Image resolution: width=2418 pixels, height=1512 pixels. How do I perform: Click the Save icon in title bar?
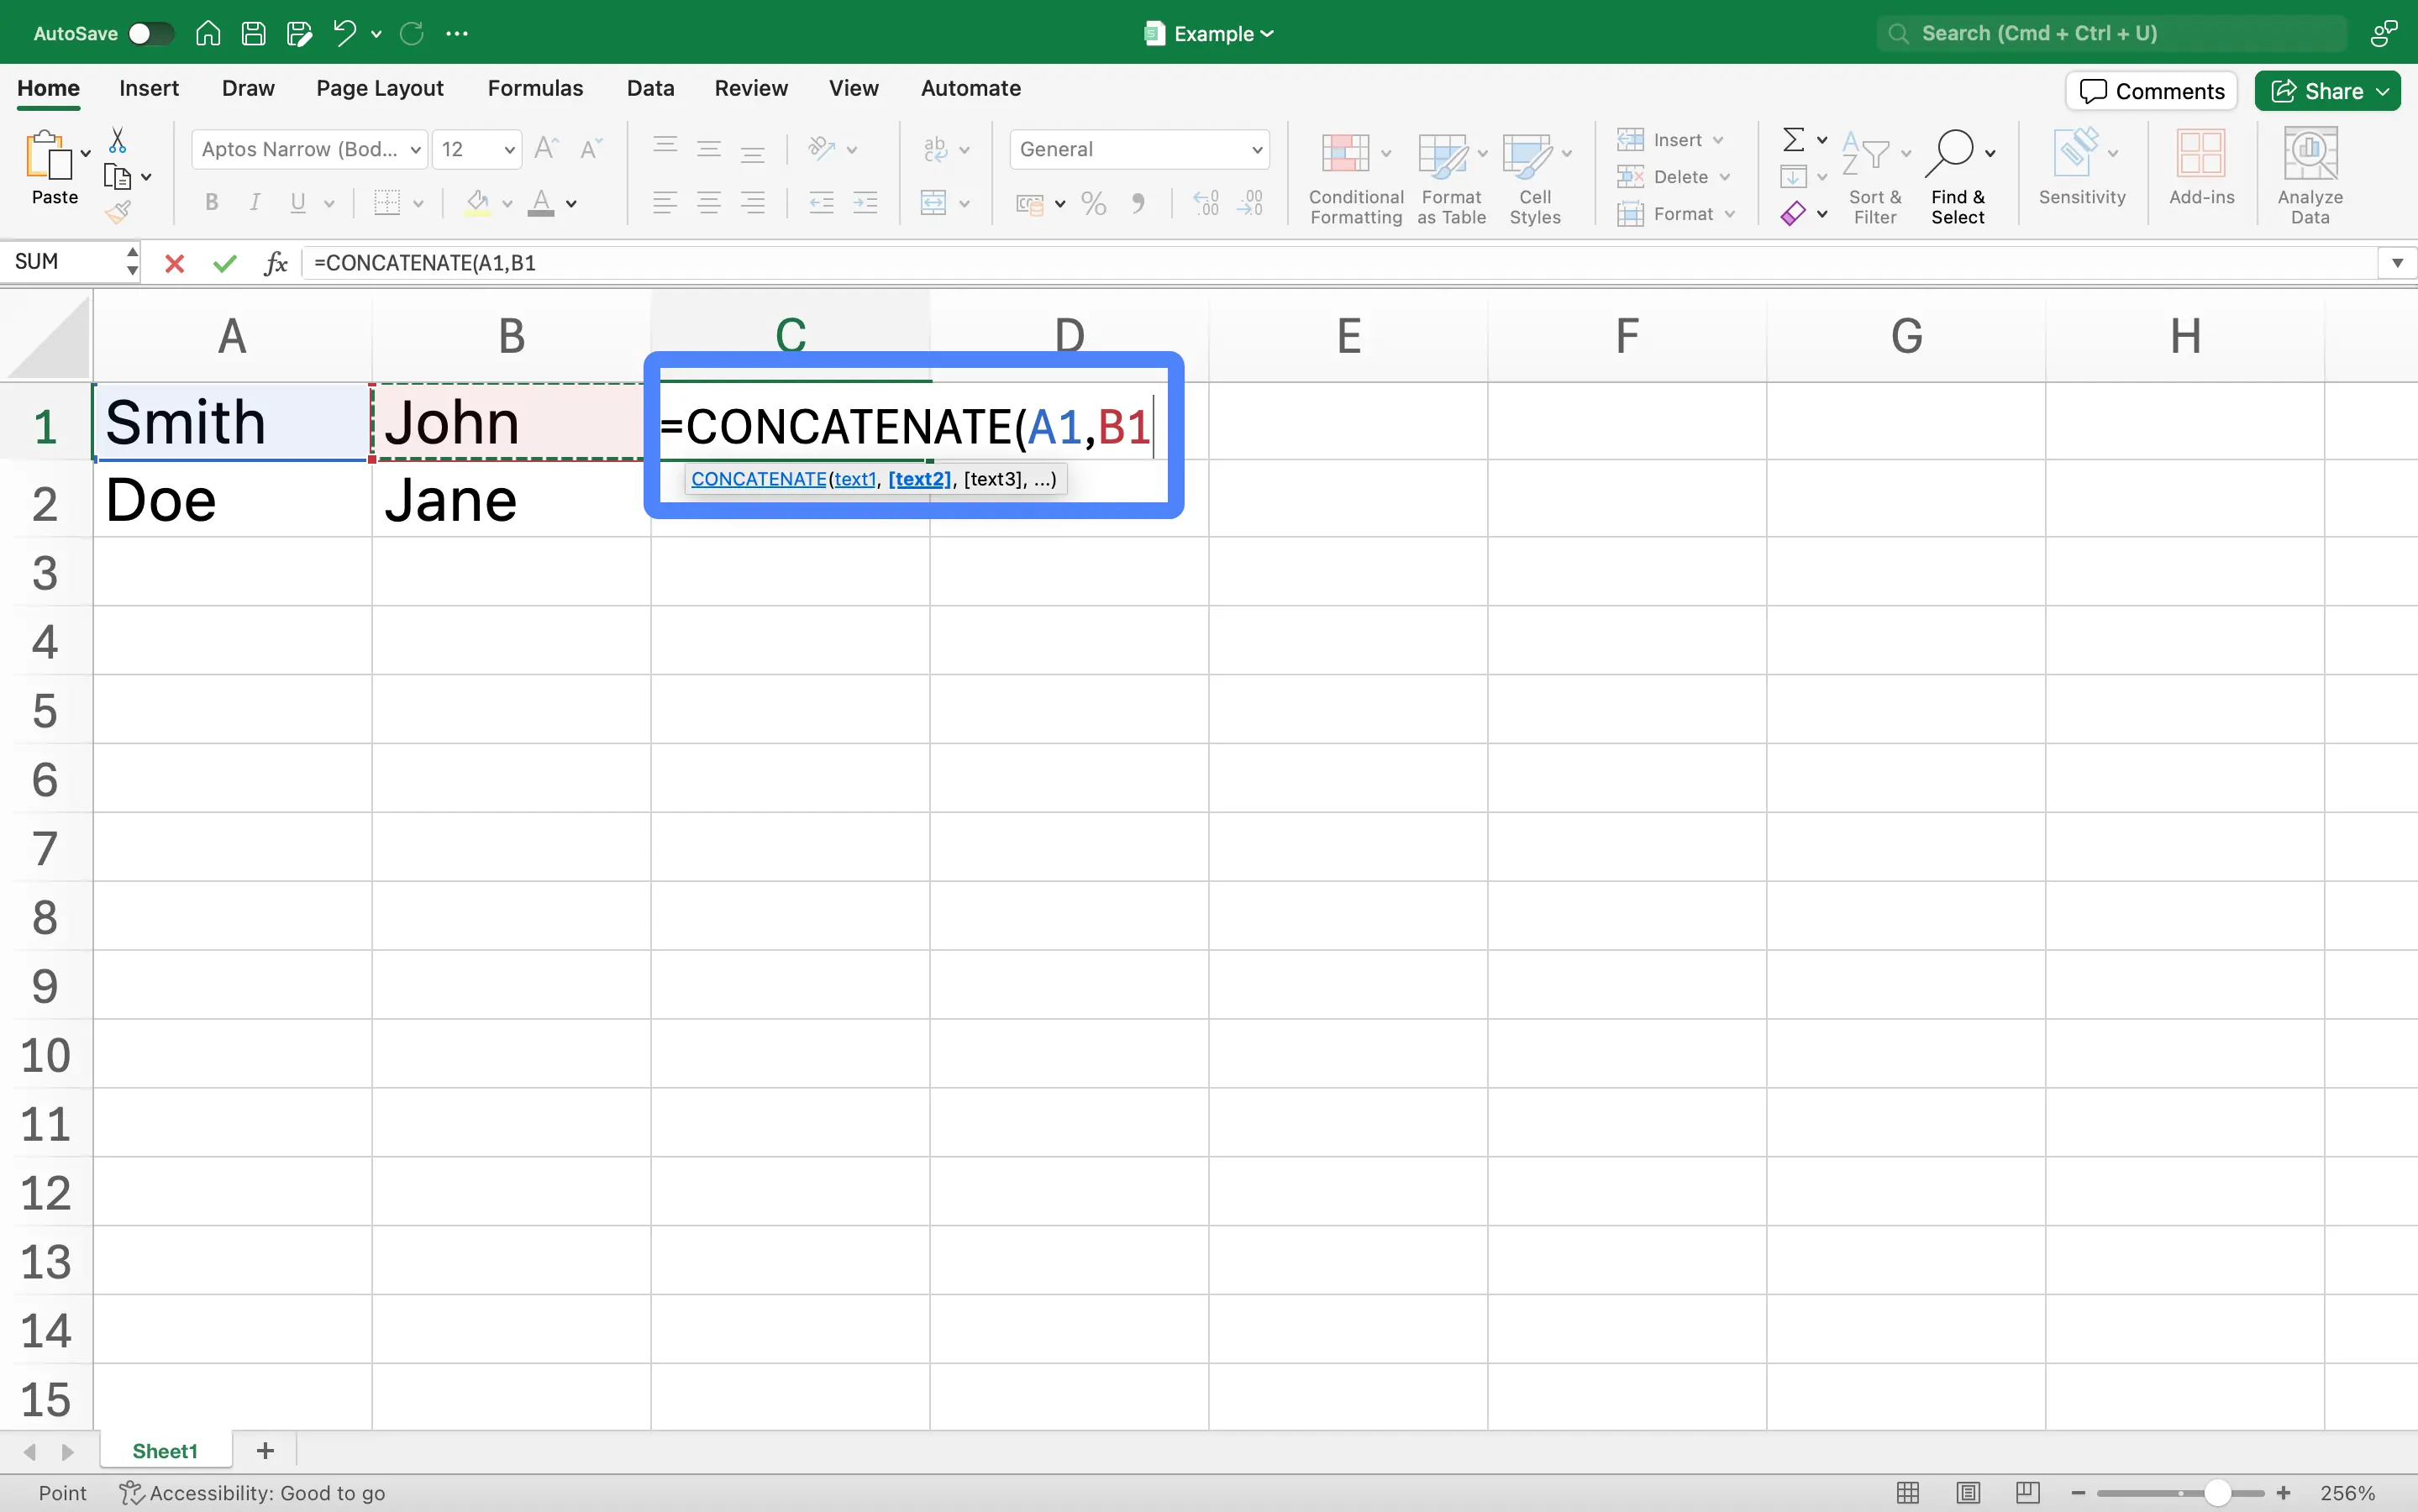coord(254,33)
